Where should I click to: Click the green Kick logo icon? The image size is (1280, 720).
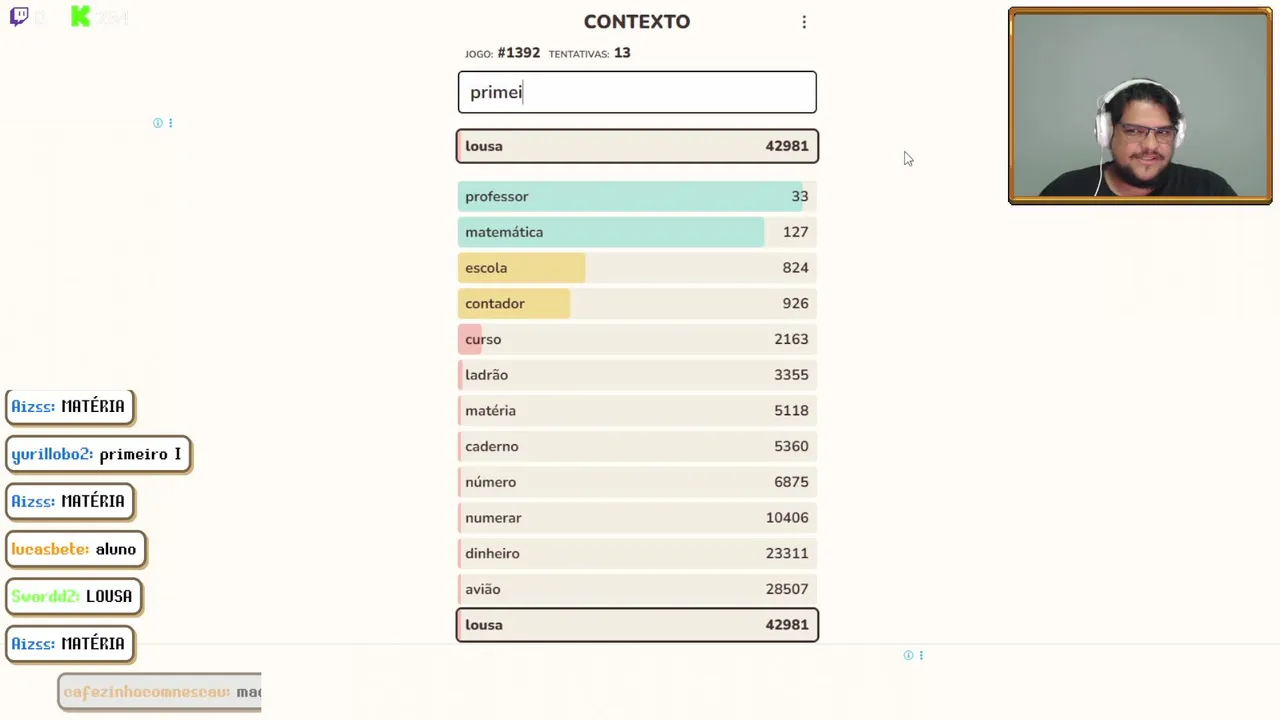81,16
